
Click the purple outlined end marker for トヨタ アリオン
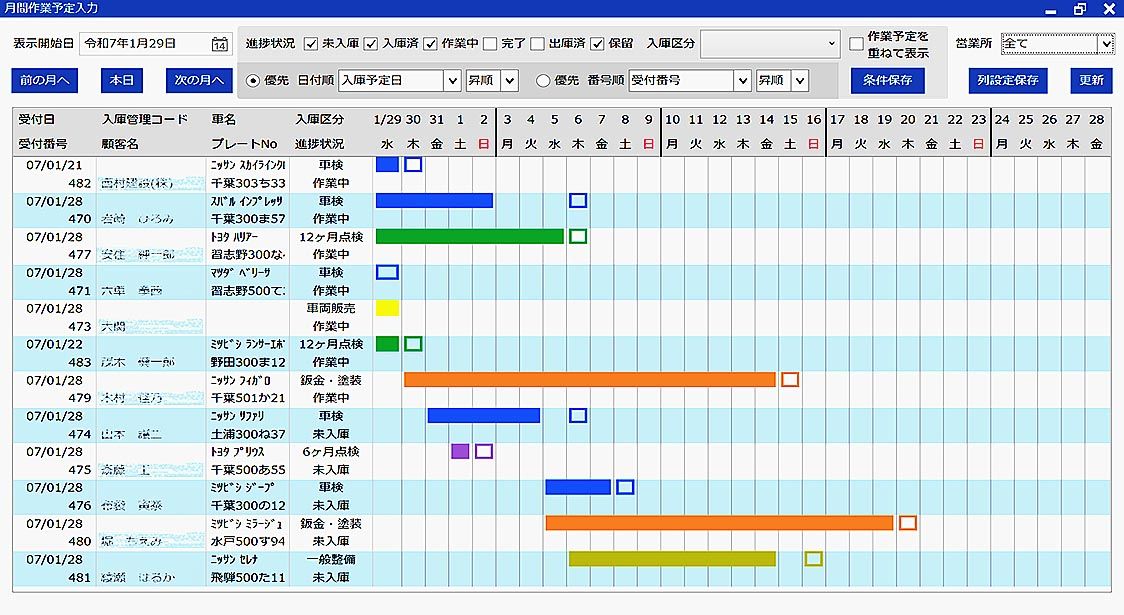pos(484,451)
